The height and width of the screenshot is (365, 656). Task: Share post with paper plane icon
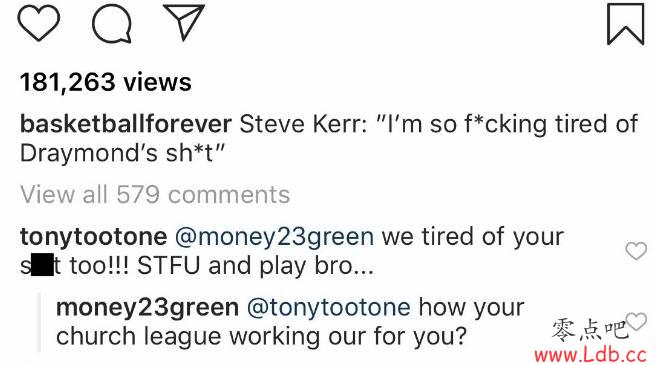click(x=184, y=23)
